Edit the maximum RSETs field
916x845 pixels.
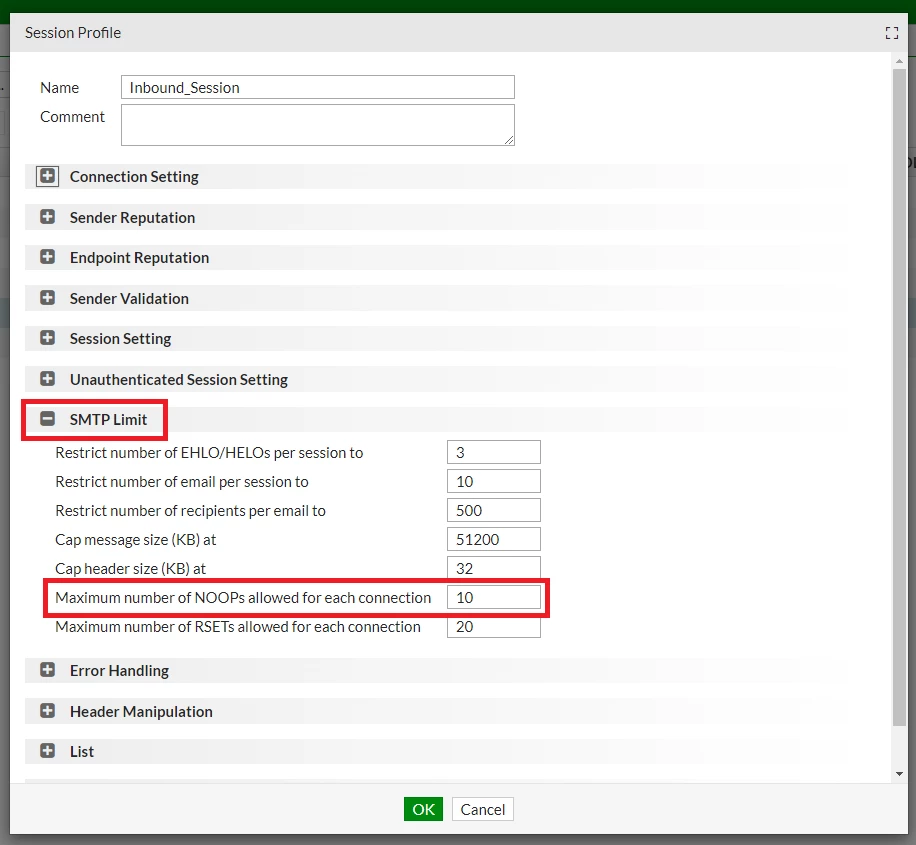[494, 626]
